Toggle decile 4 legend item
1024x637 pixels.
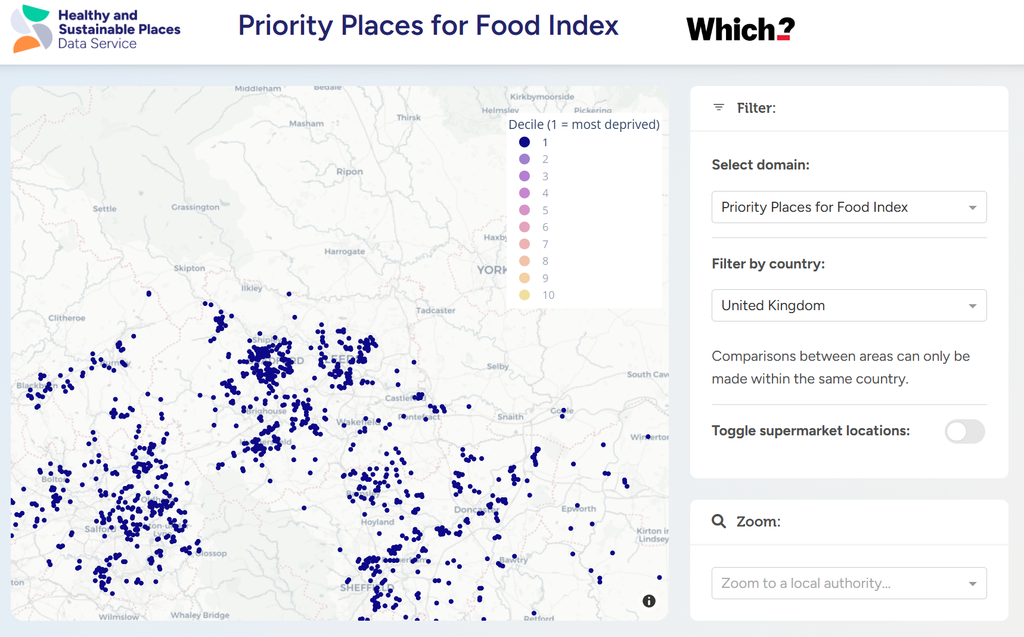click(534, 193)
